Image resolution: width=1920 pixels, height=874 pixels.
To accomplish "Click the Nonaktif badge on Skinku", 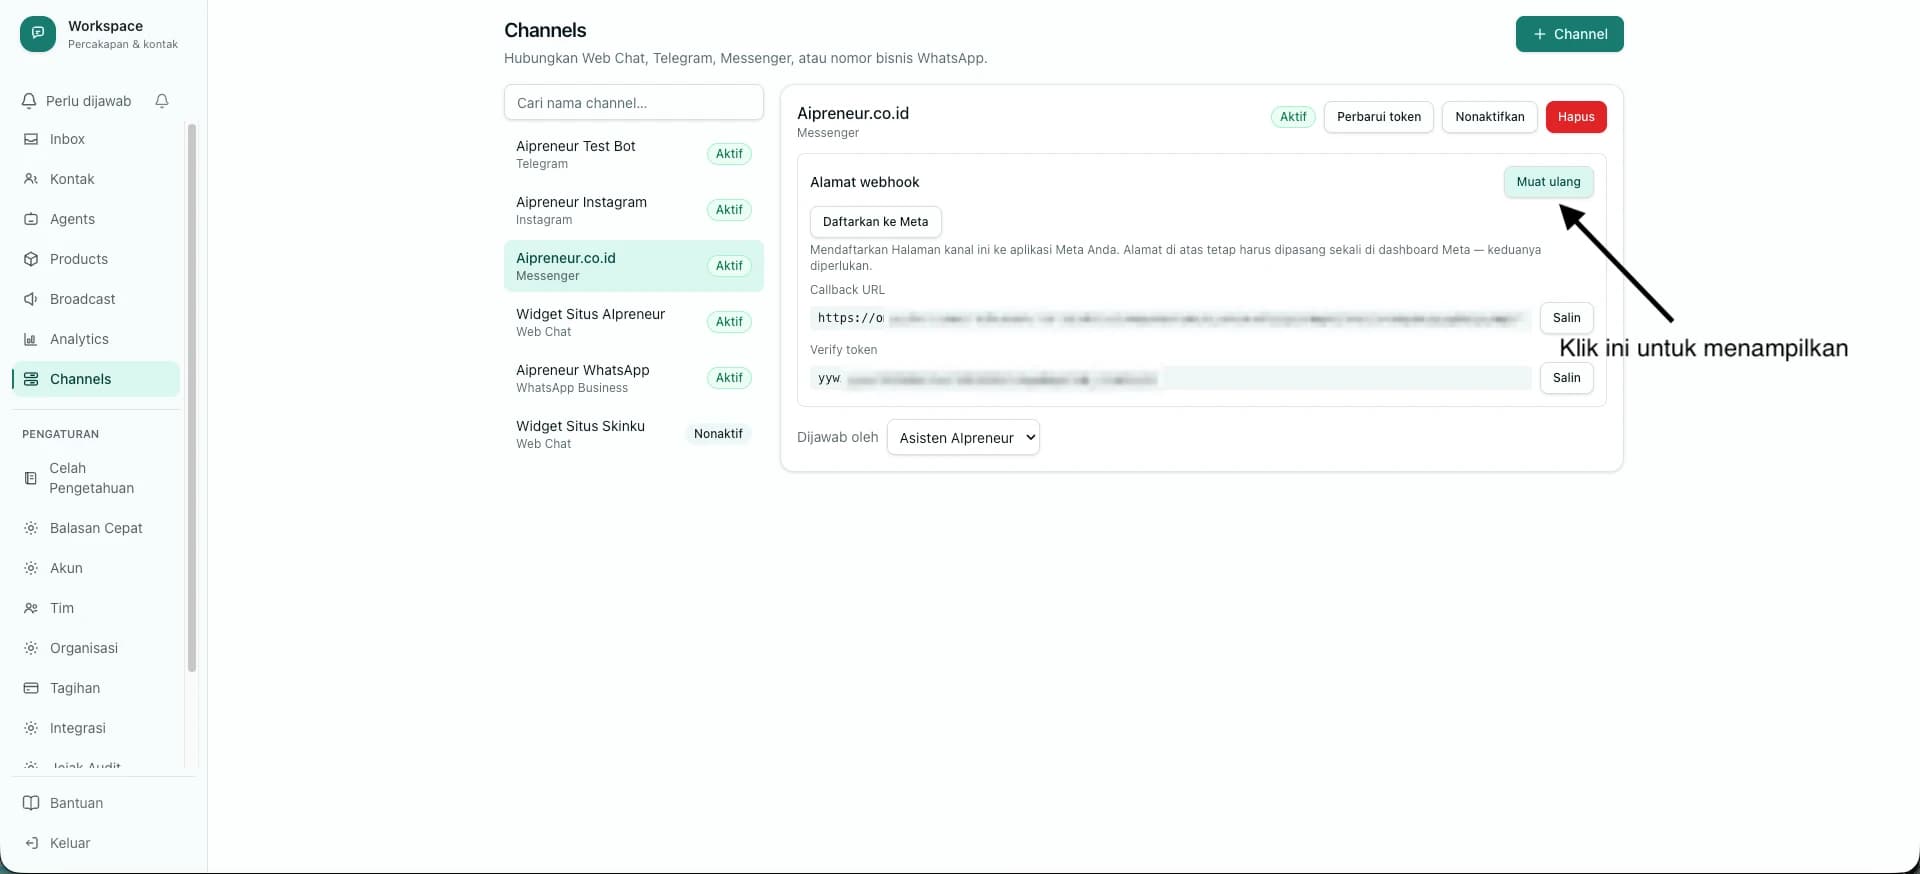I will tap(718, 434).
